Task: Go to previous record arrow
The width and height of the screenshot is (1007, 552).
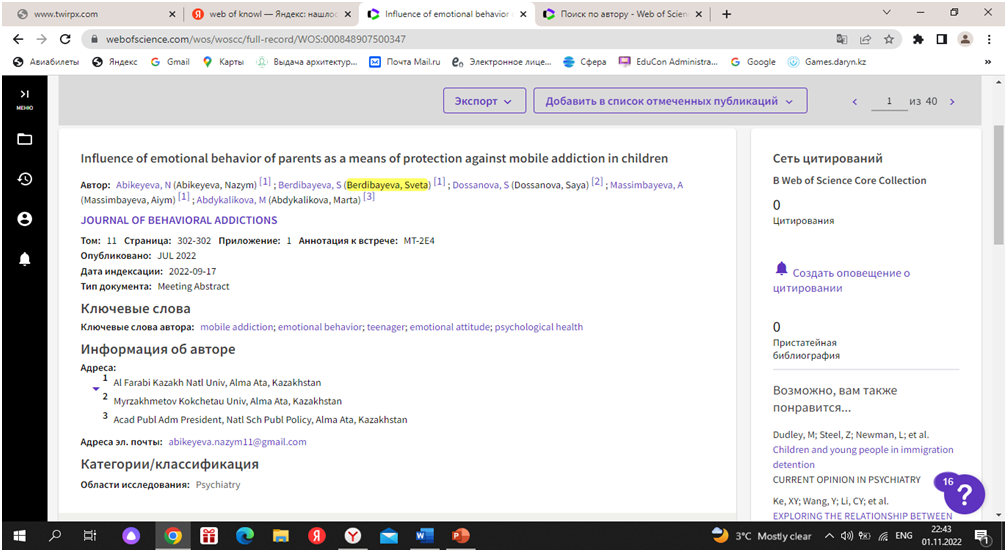Action: coord(854,101)
